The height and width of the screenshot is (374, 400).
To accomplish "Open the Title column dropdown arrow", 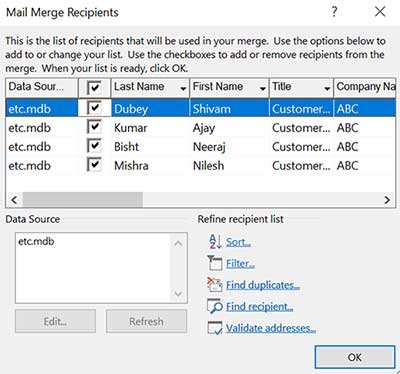I will pos(327,89).
